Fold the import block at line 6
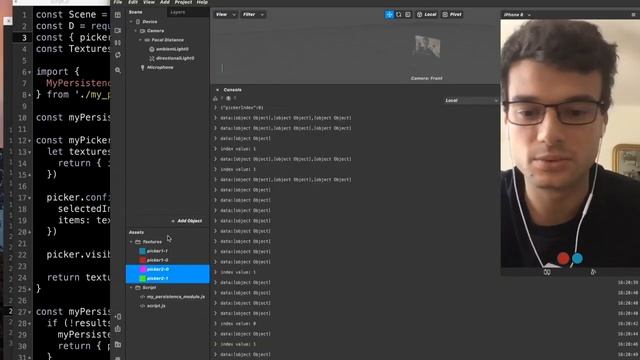This screenshot has width=640, height=360. [30, 72]
